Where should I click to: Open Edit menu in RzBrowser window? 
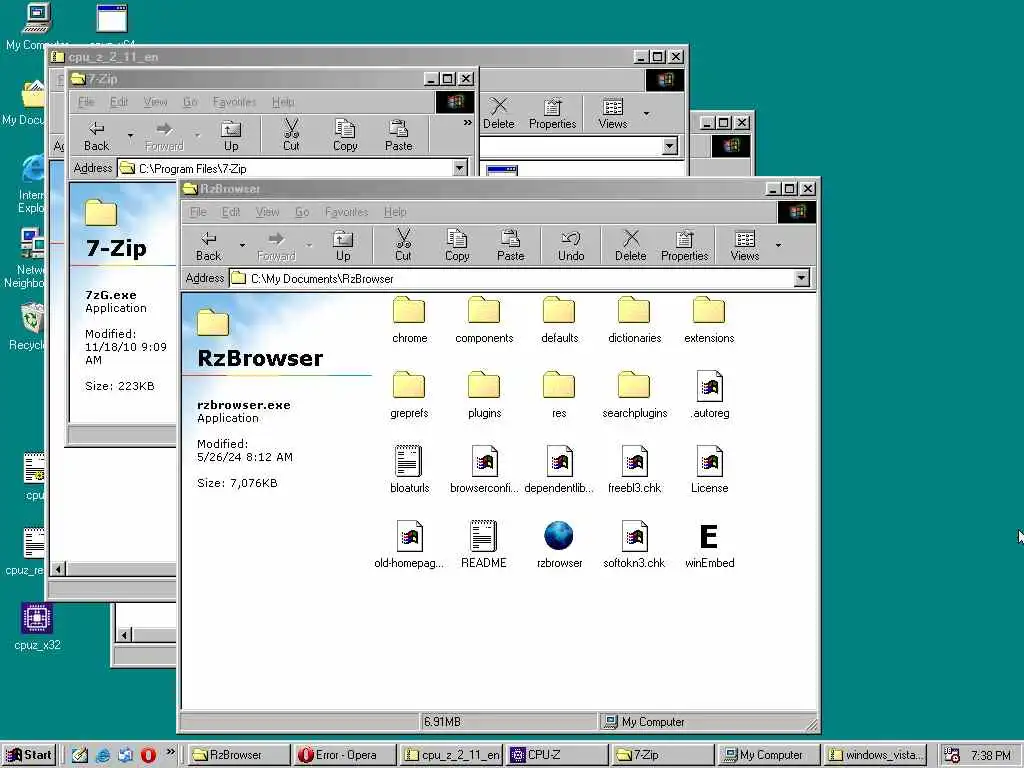coord(231,212)
